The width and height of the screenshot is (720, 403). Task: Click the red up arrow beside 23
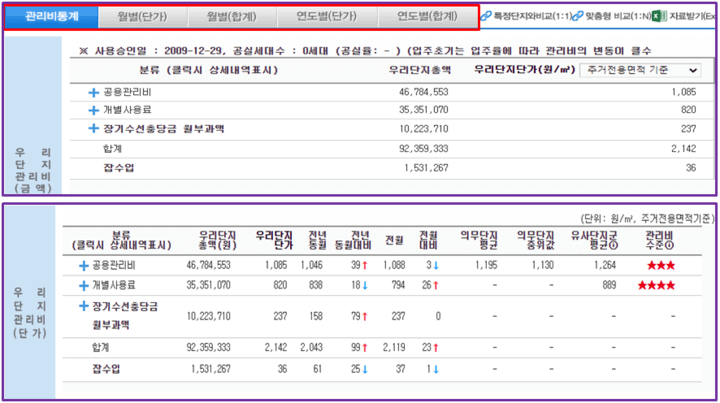pos(436,348)
